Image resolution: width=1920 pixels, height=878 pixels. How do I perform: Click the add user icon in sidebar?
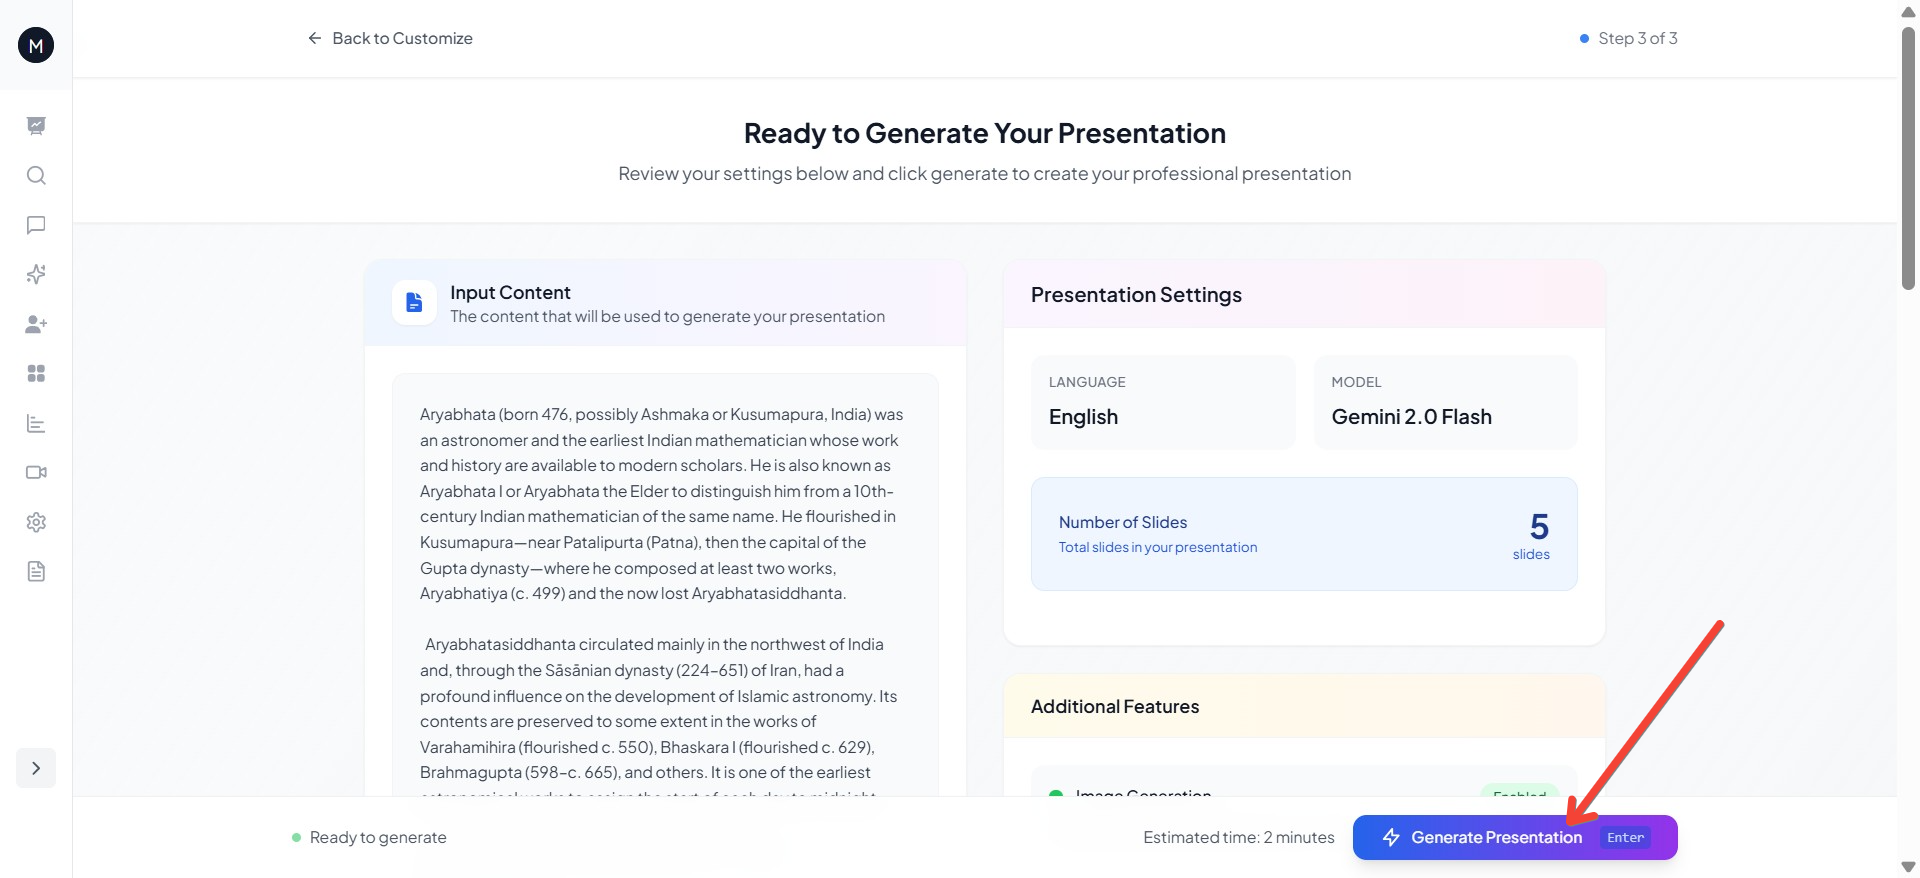click(x=36, y=324)
